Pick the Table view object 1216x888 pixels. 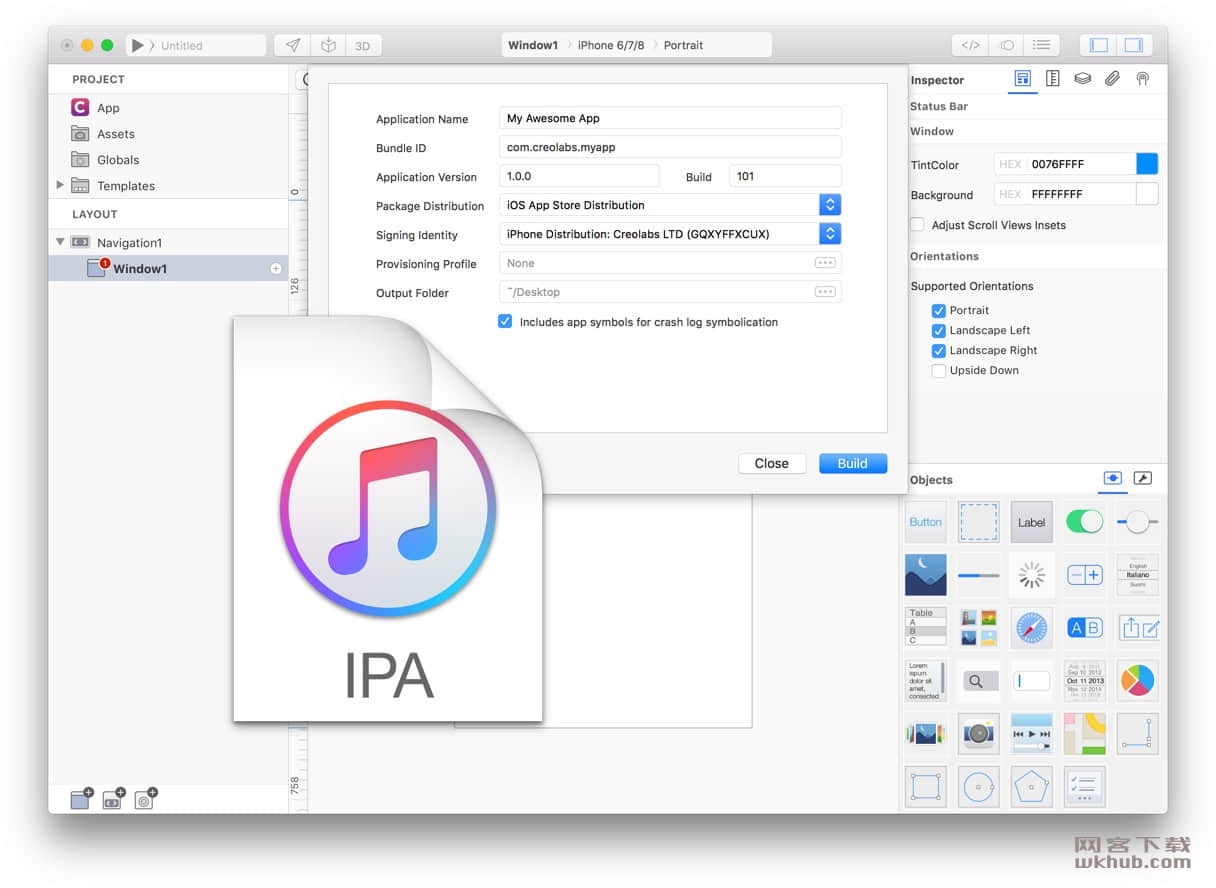(926, 627)
